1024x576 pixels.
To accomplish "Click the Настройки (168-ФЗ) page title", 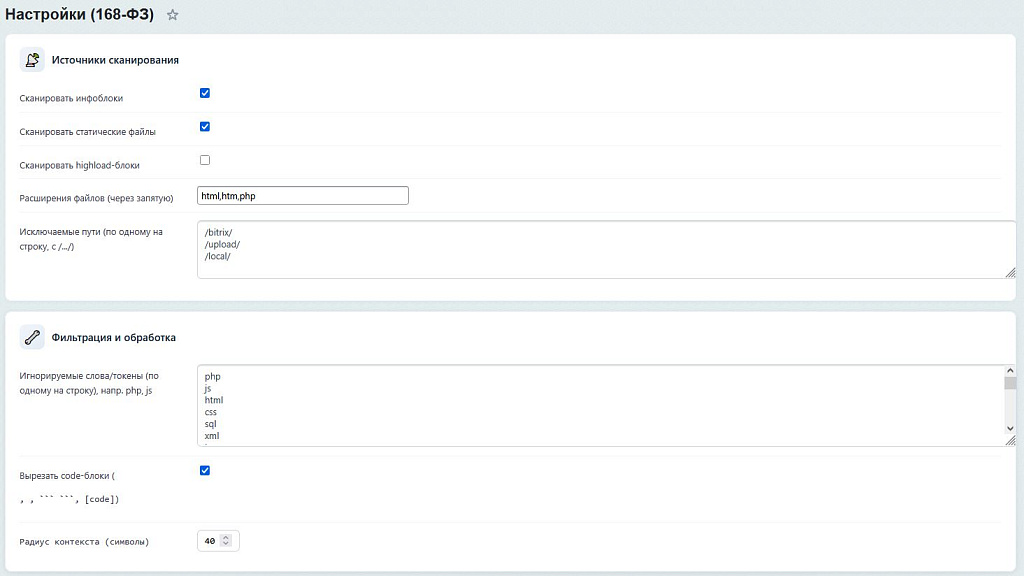I will pyautogui.click(x=80, y=15).
